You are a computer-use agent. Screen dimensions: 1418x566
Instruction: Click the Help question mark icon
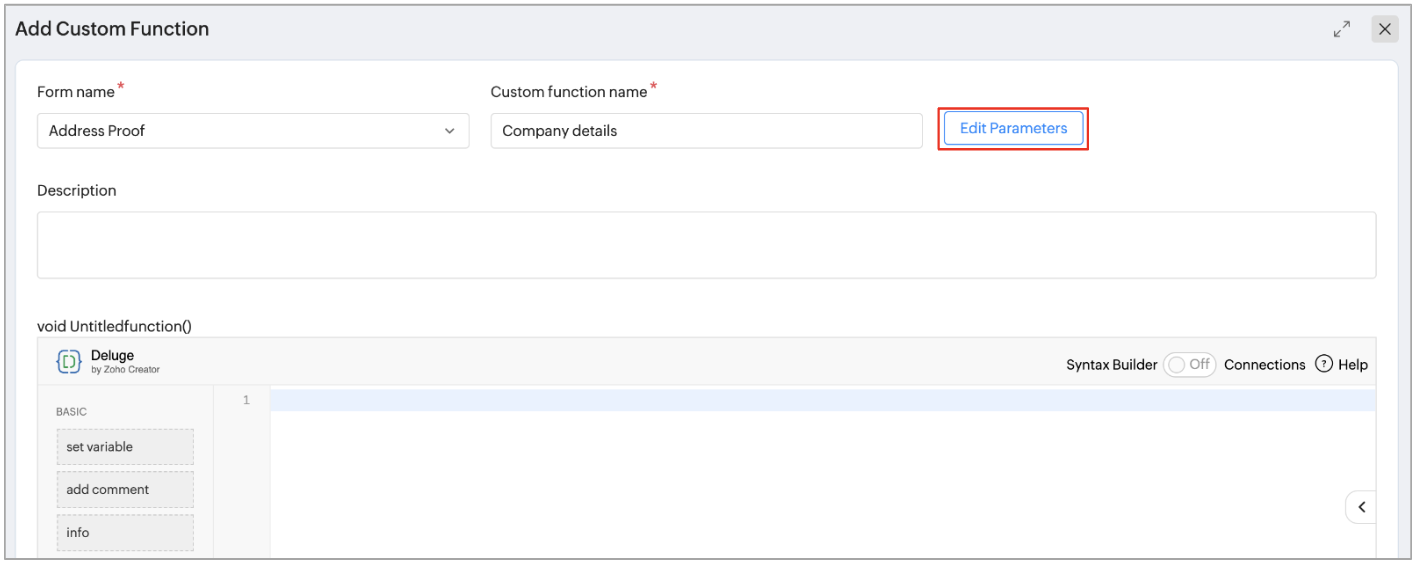pyautogui.click(x=1324, y=364)
